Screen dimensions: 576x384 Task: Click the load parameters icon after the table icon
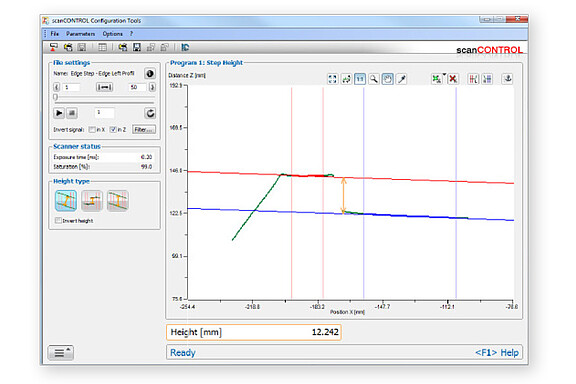click(123, 47)
